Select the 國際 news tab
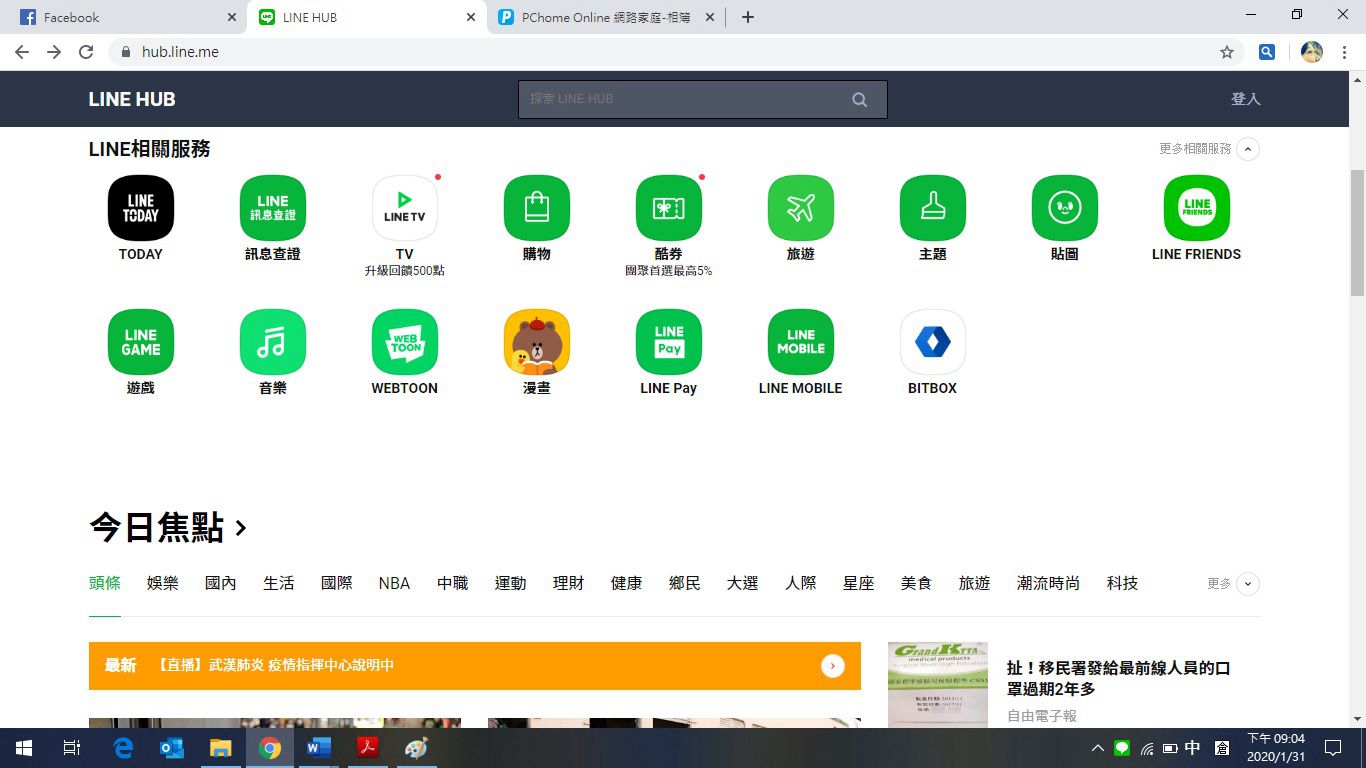 [337, 583]
